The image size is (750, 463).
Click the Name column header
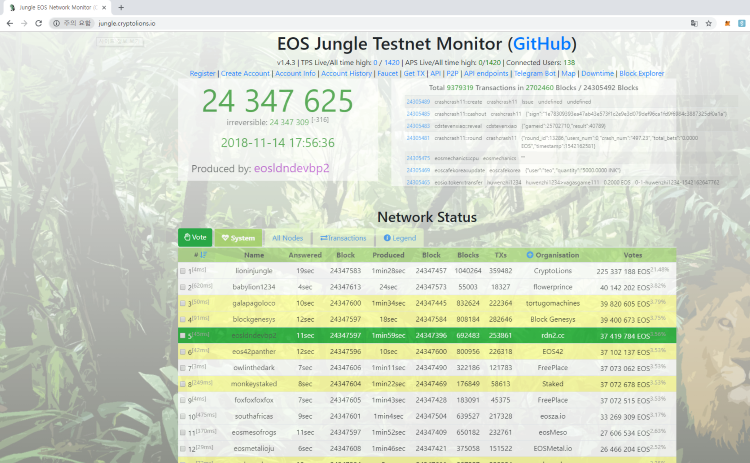(x=254, y=255)
